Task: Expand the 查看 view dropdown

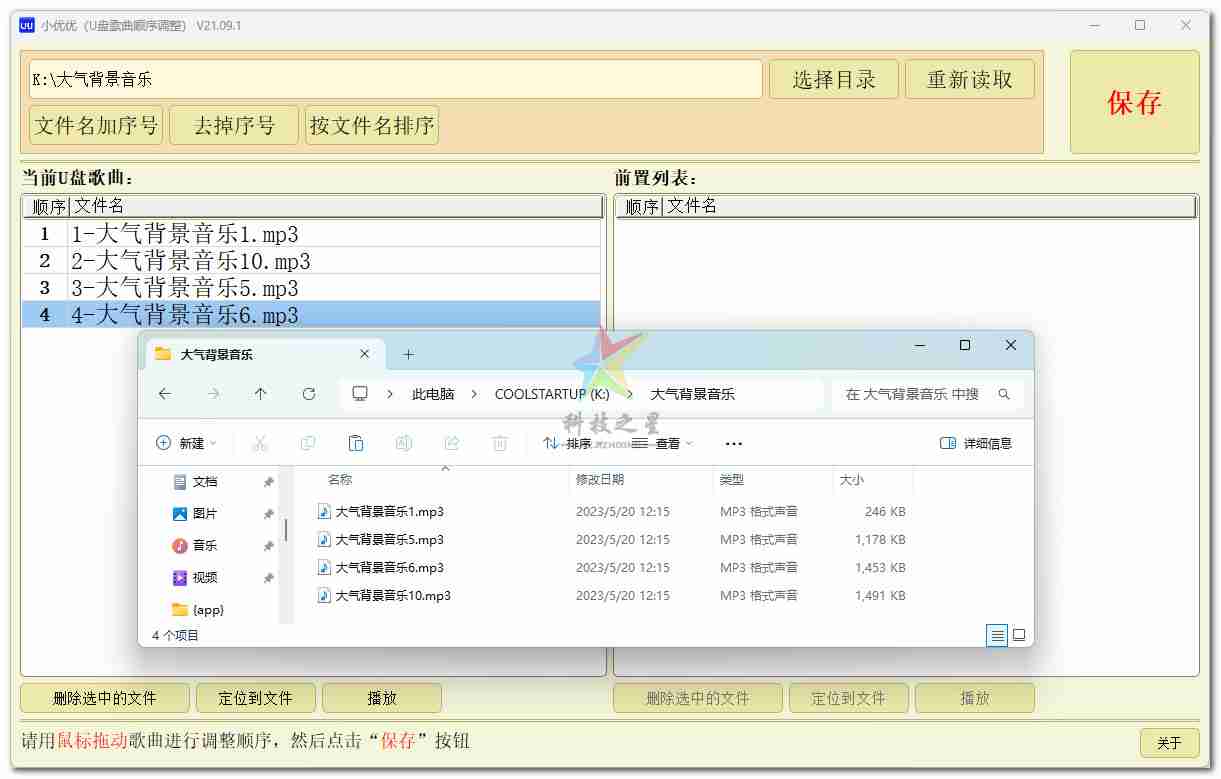Action: pyautogui.click(x=663, y=443)
